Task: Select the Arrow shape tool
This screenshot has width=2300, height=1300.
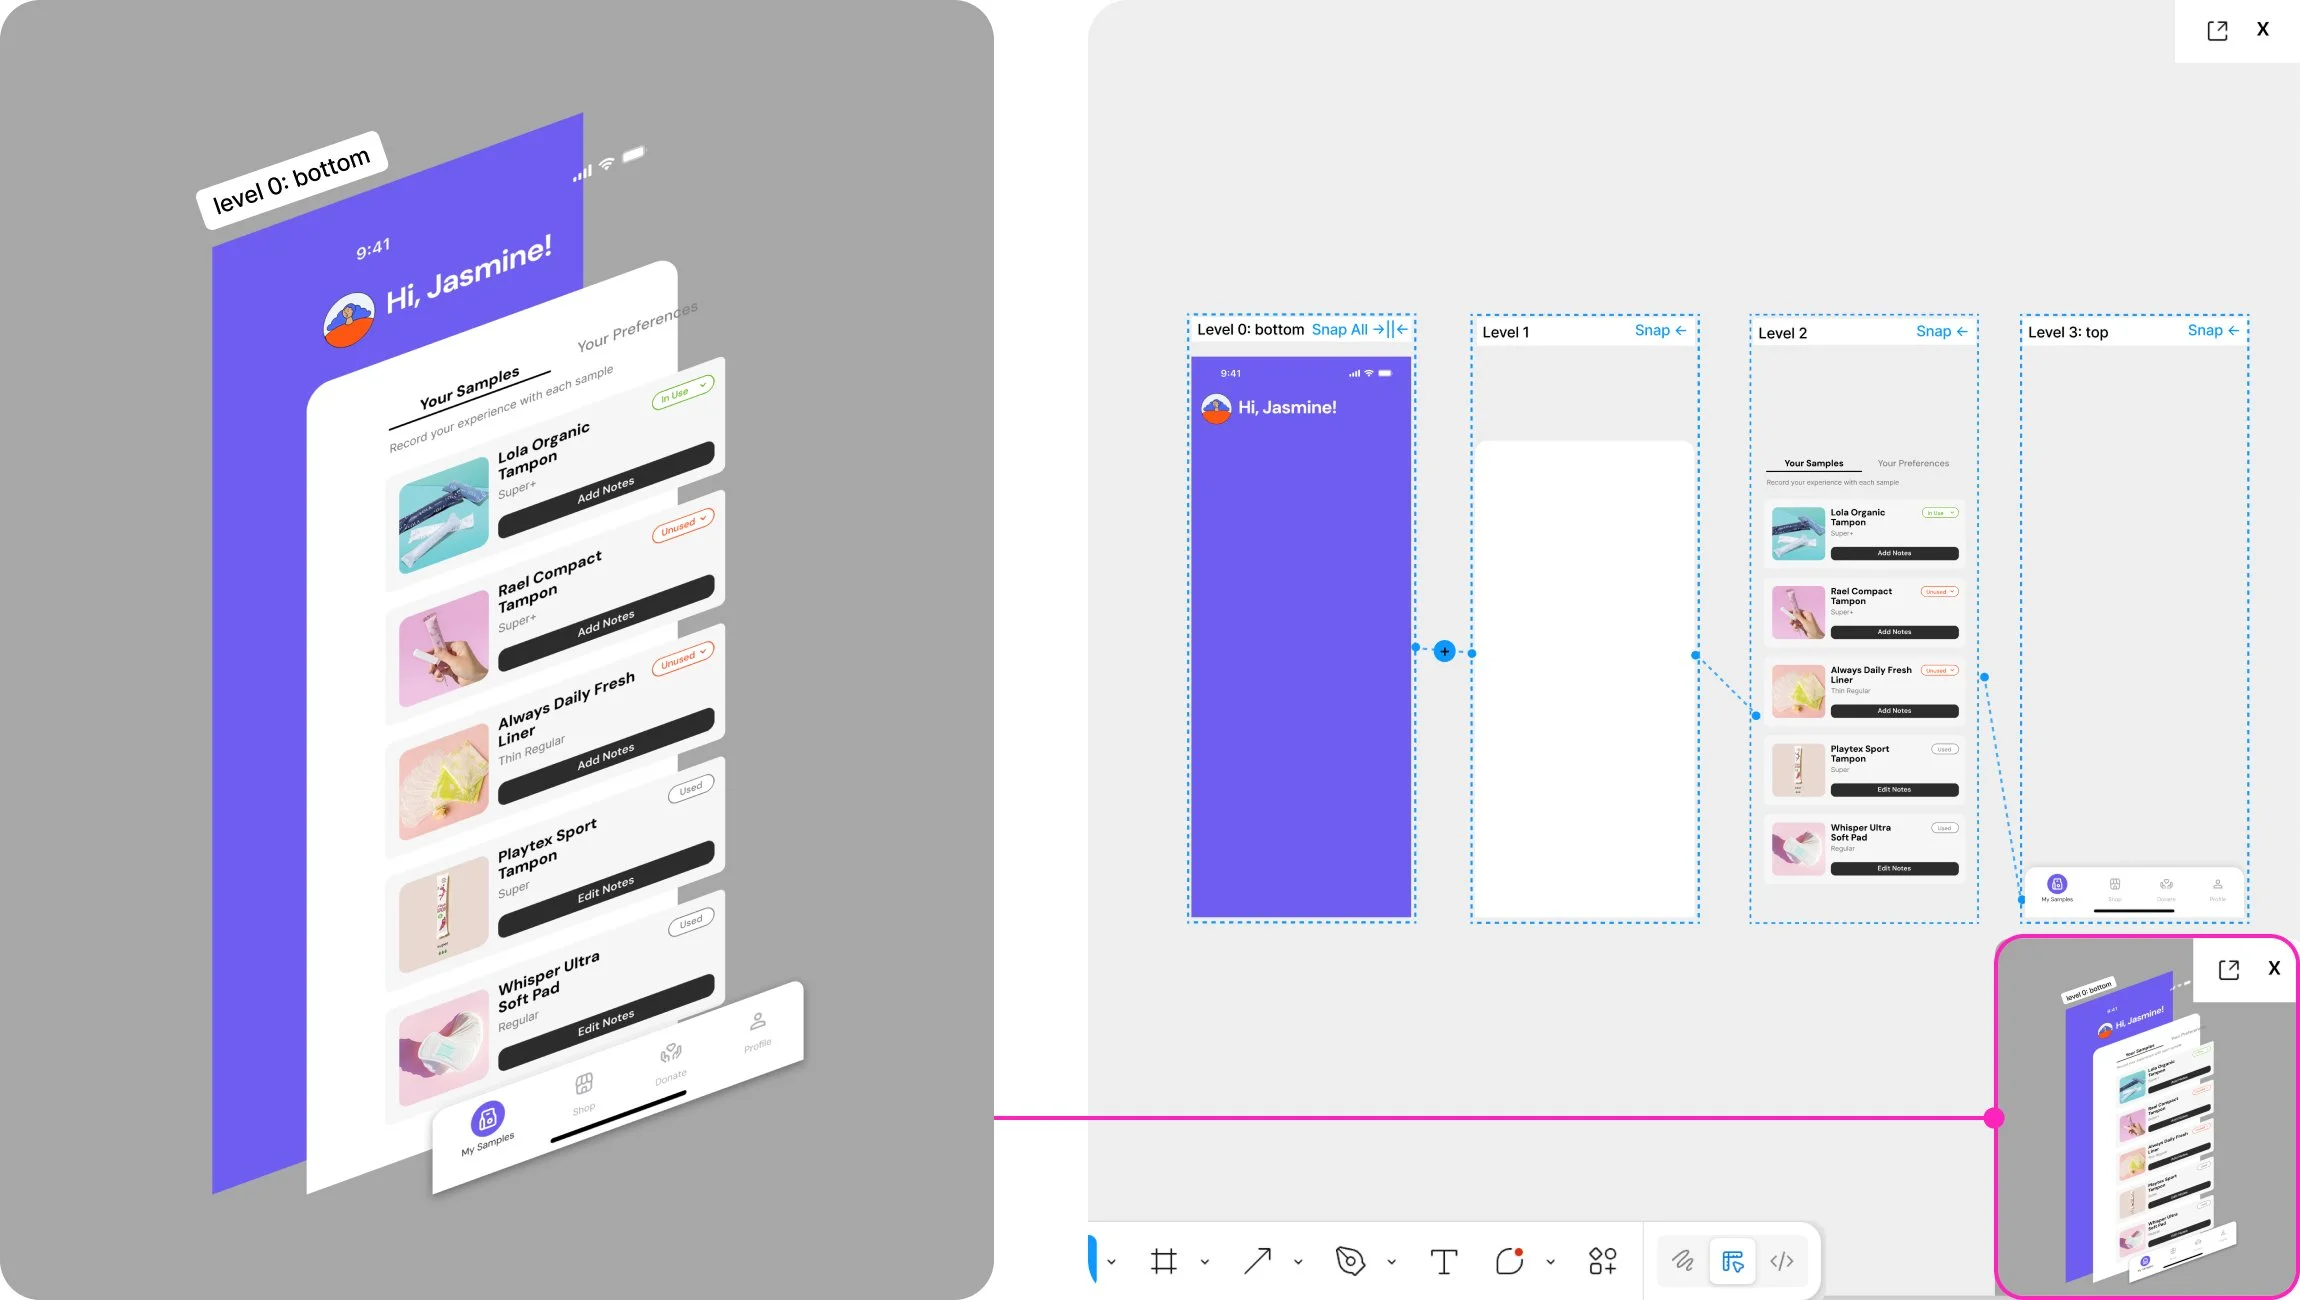Action: [x=1257, y=1261]
